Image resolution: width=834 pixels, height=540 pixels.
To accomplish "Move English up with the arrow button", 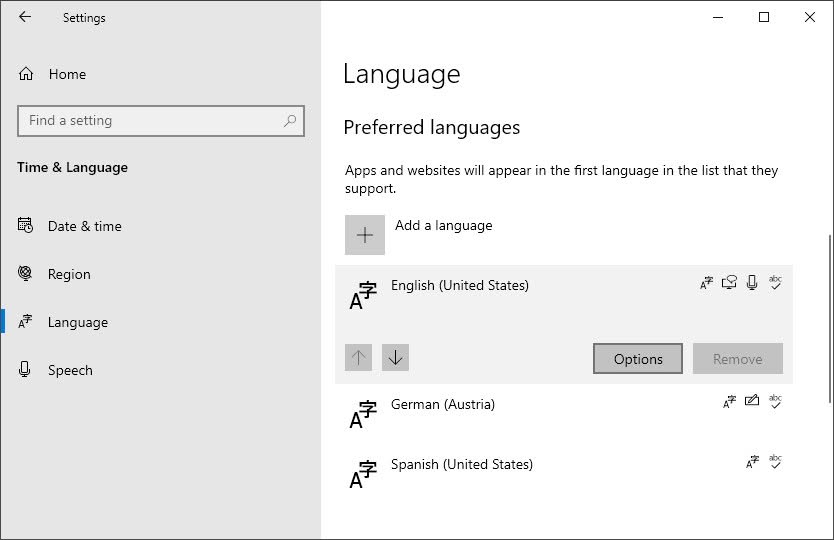I will pos(358,358).
